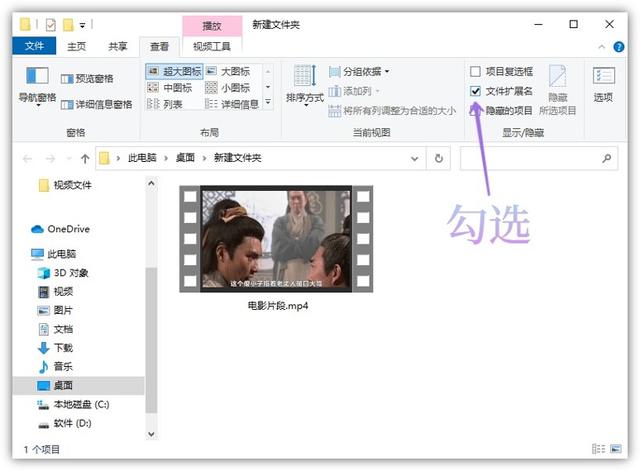Select the 查看 ribbon tab
Image resolution: width=640 pixels, height=471 pixels.
coord(159,47)
